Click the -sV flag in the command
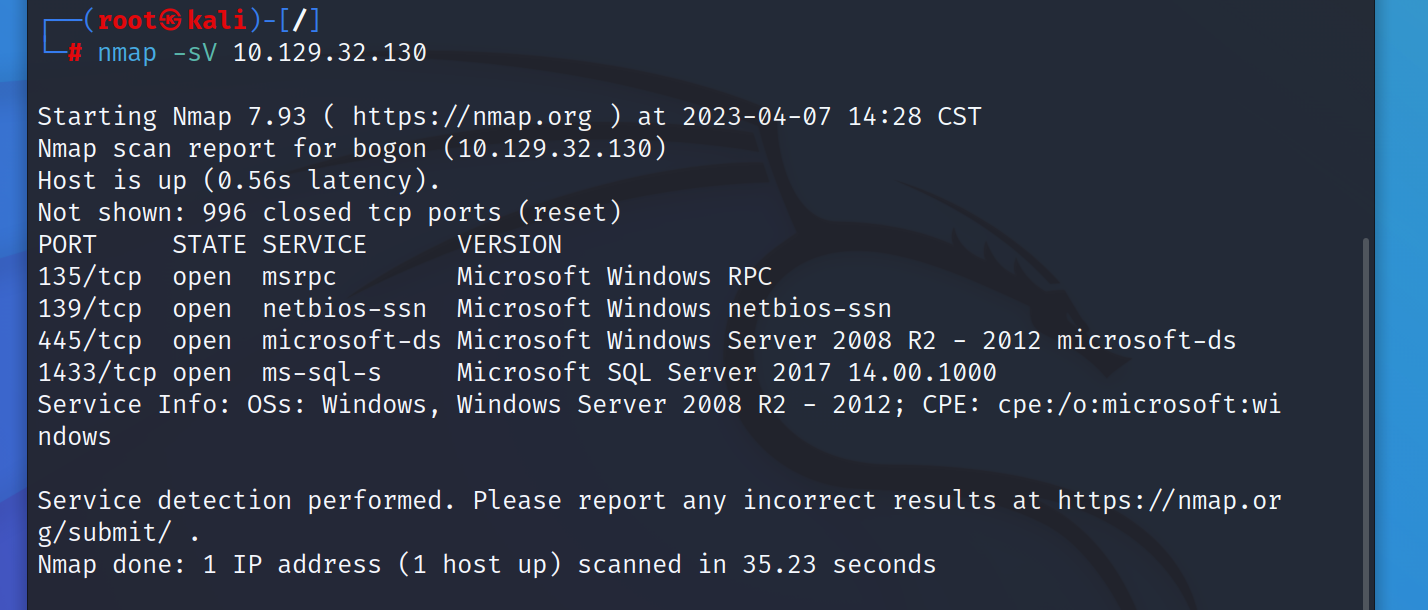The width and height of the screenshot is (1428, 610). (194, 53)
